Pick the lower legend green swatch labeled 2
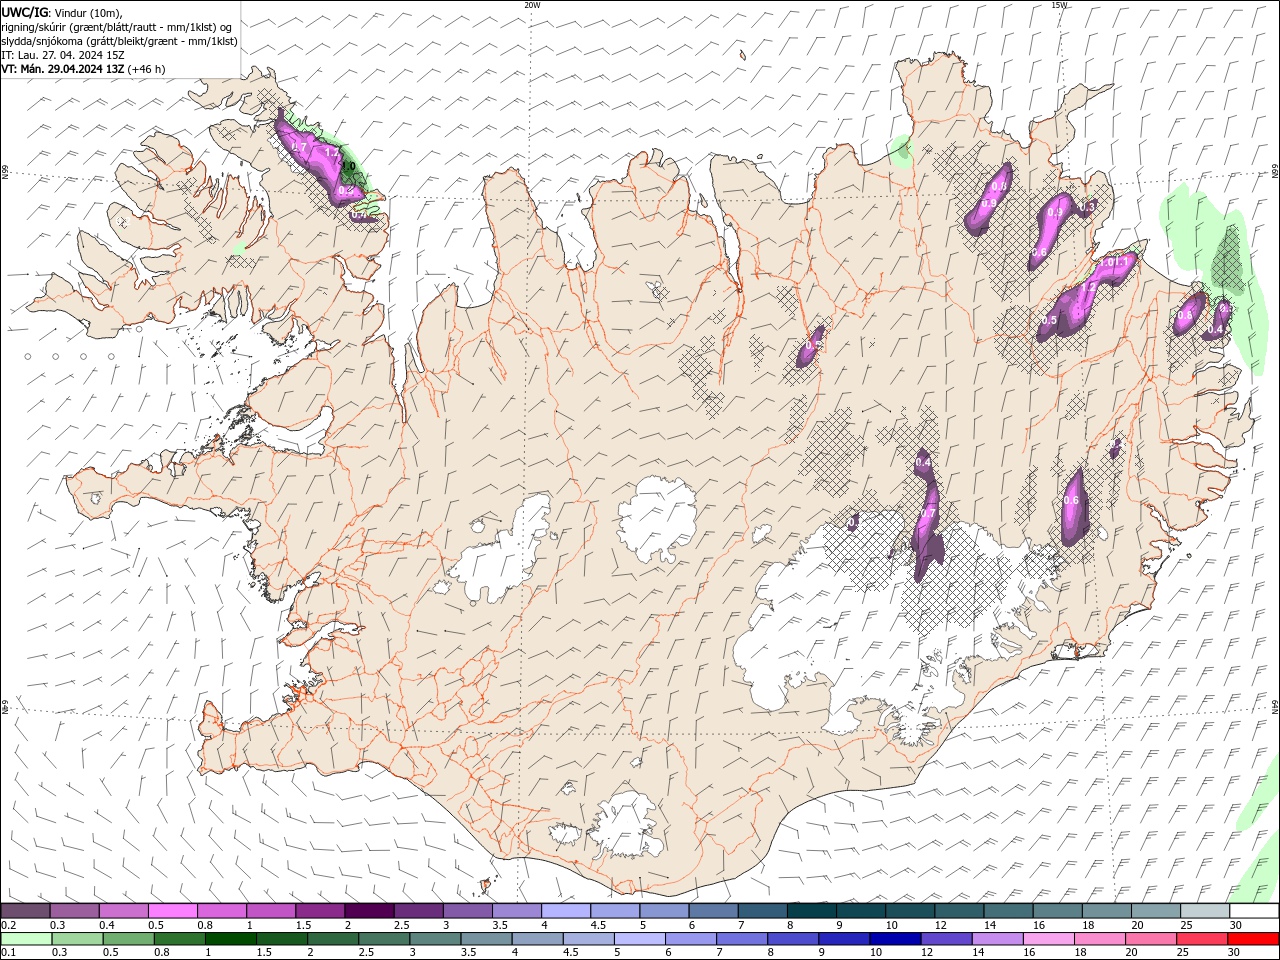The width and height of the screenshot is (1280, 960). pyautogui.click(x=332, y=939)
